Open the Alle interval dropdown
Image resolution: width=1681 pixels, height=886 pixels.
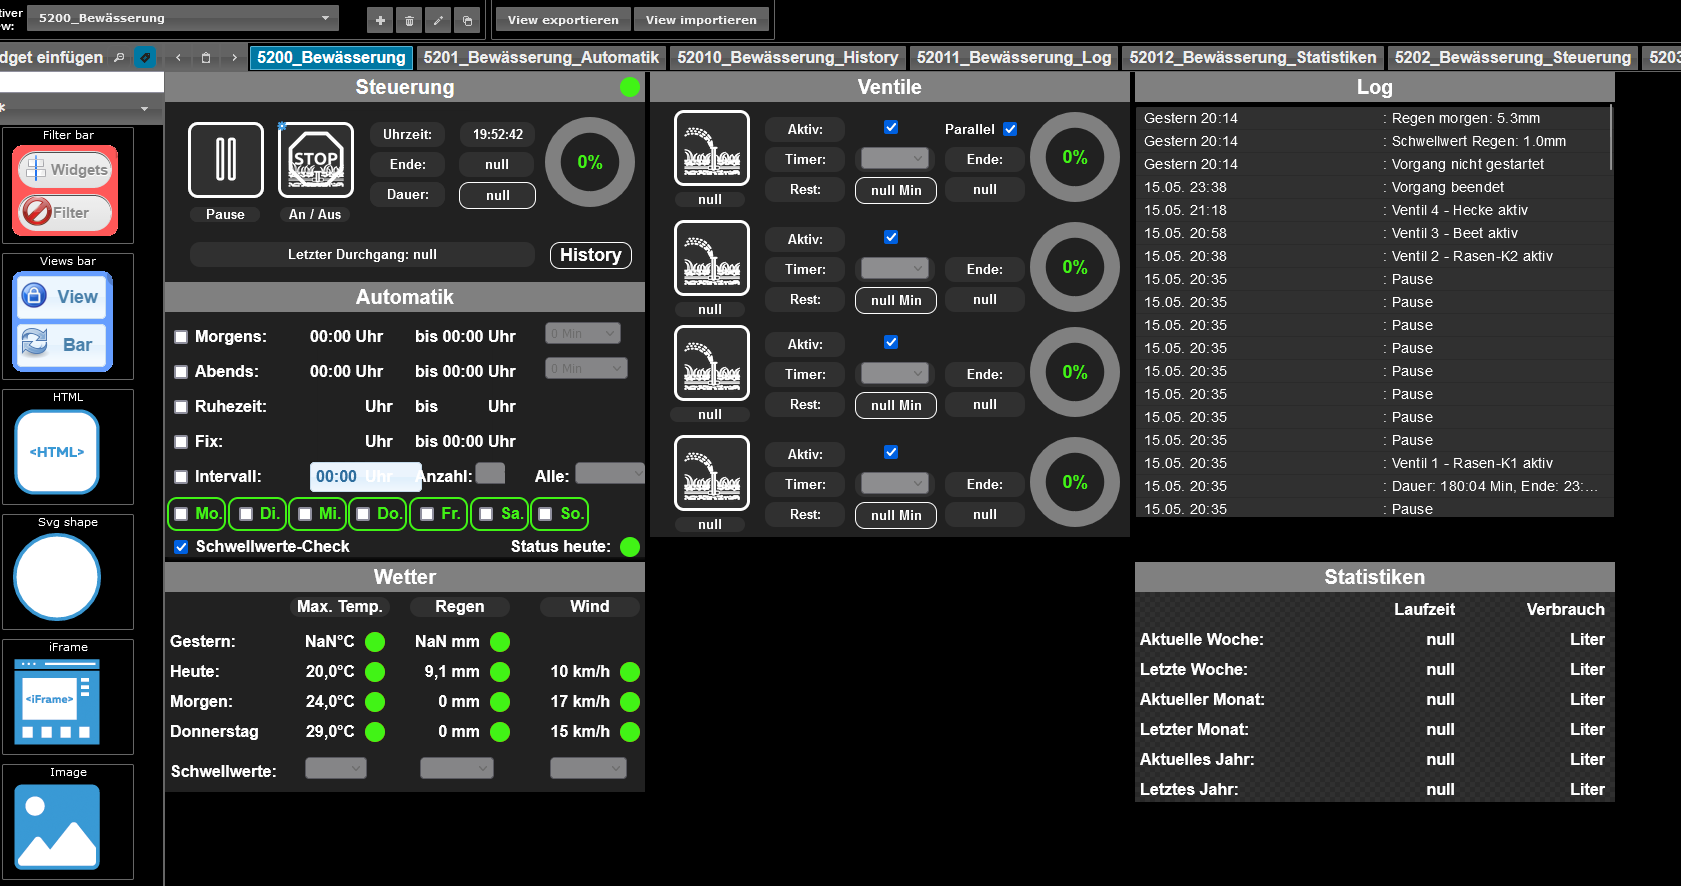(x=610, y=473)
